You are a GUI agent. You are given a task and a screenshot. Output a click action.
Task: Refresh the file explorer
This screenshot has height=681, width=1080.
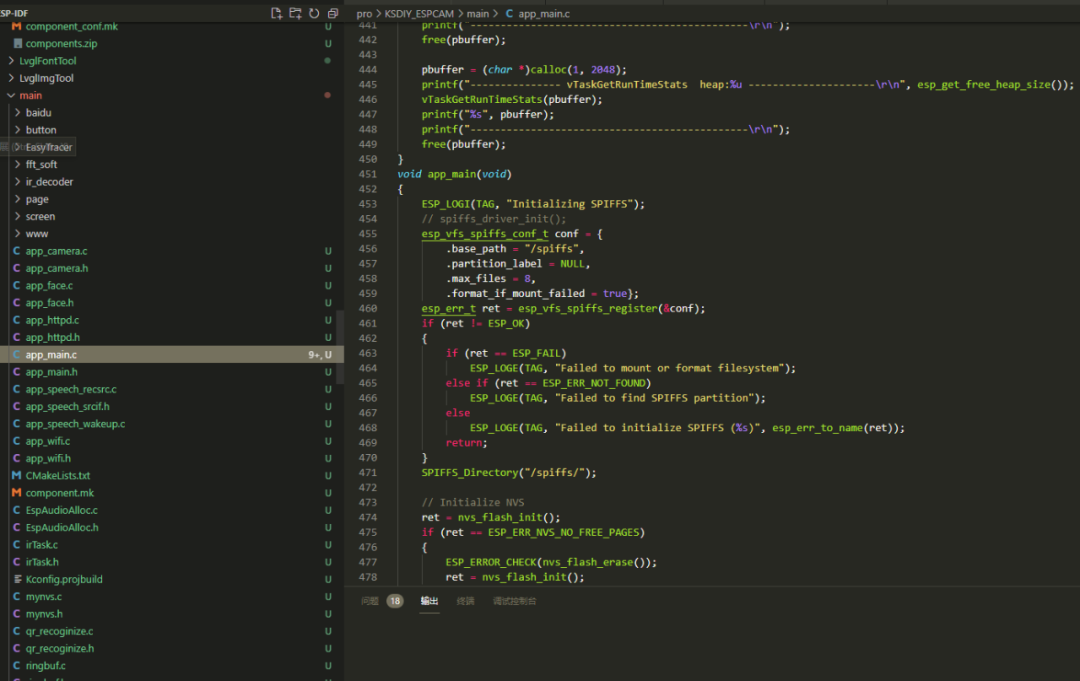[x=314, y=13]
